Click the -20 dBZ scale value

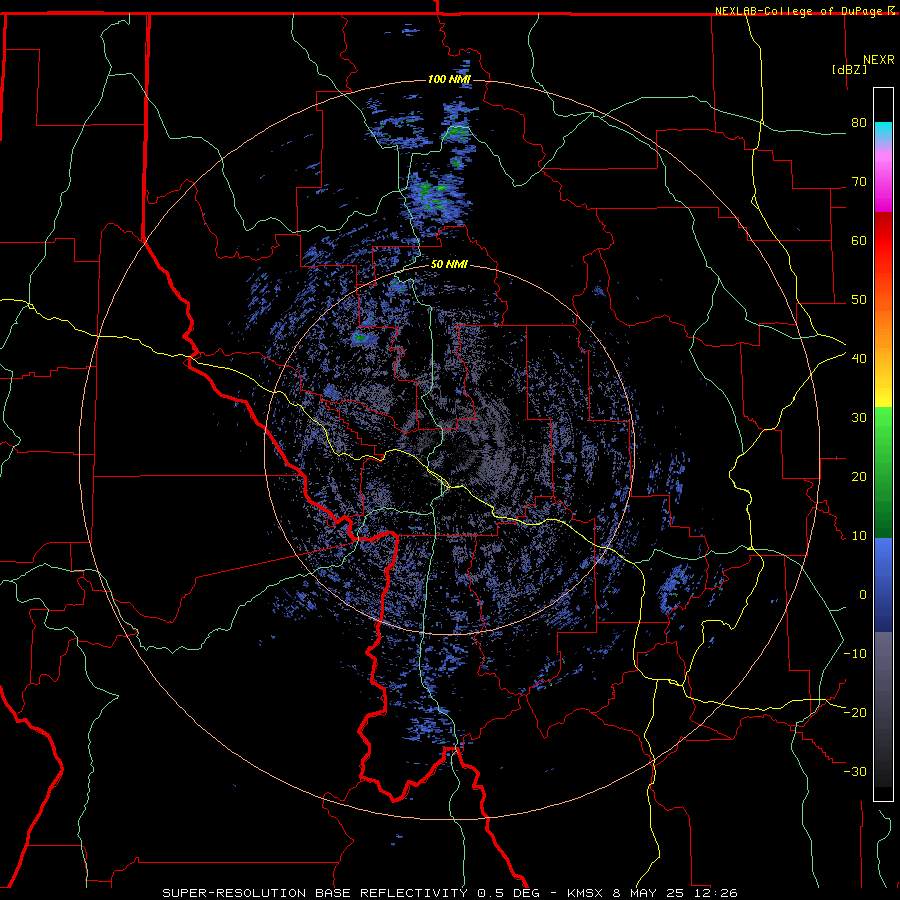[855, 713]
